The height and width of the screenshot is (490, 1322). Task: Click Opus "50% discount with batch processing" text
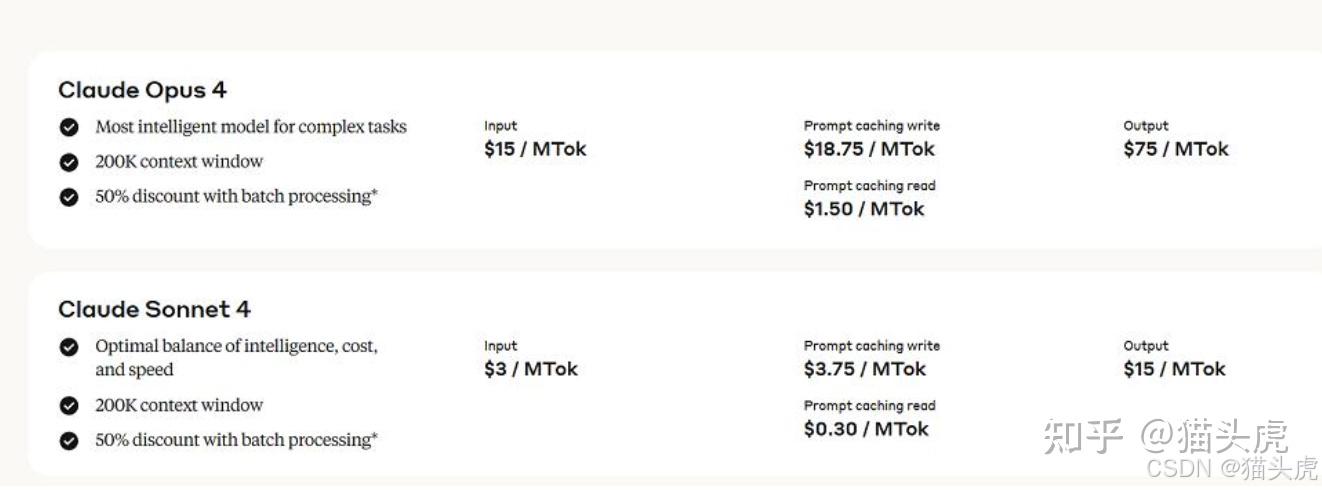[x=236, y=197]
